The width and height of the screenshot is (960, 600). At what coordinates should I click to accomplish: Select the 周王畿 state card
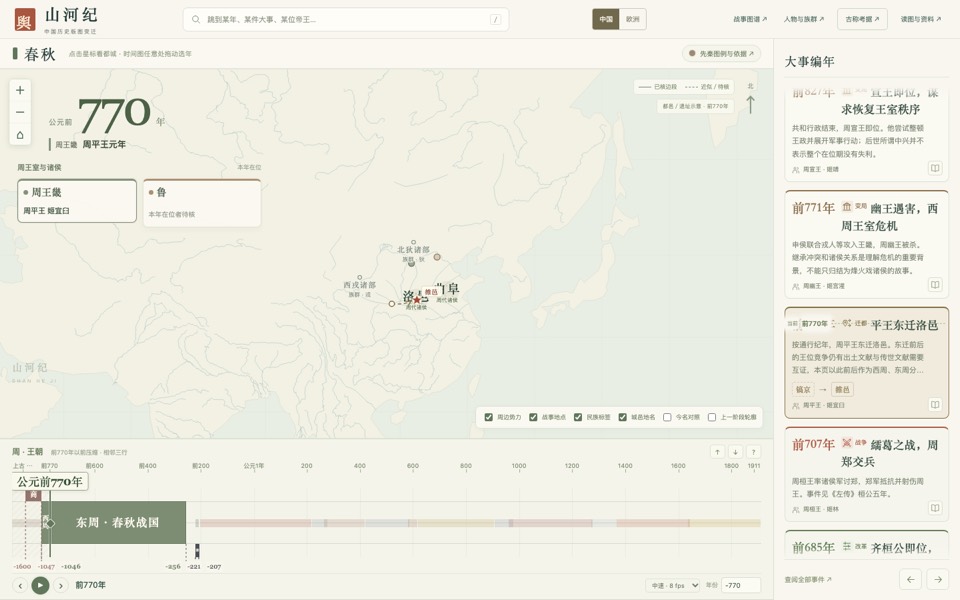coord(77,201)
